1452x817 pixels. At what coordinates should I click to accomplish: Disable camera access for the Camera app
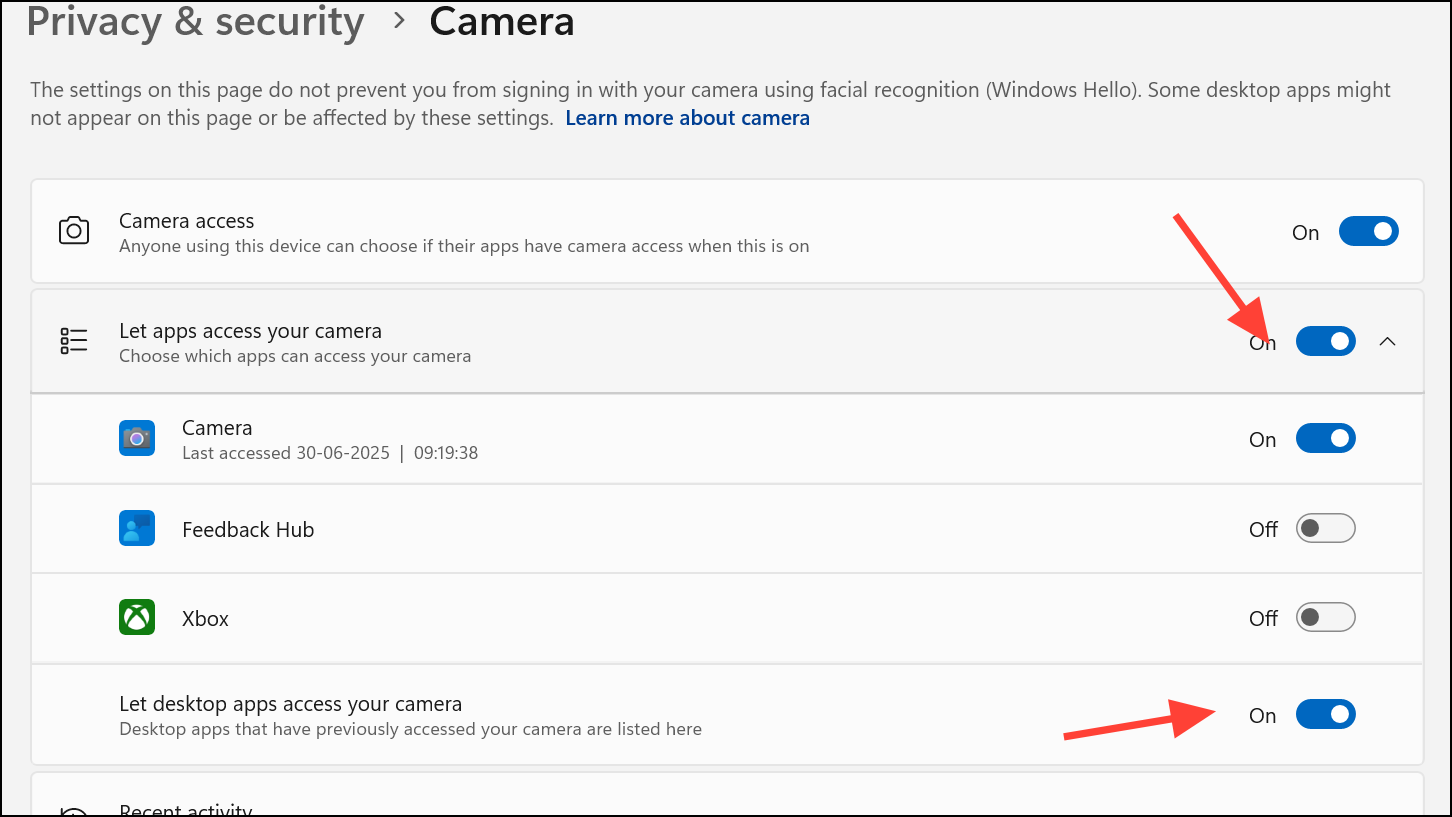pos(1326,438)
